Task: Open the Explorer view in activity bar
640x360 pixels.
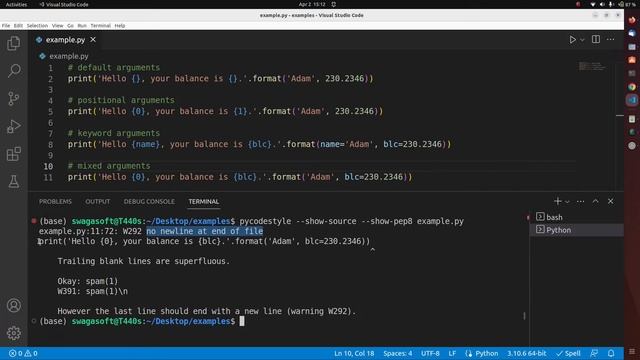Action: pos(13,43)
